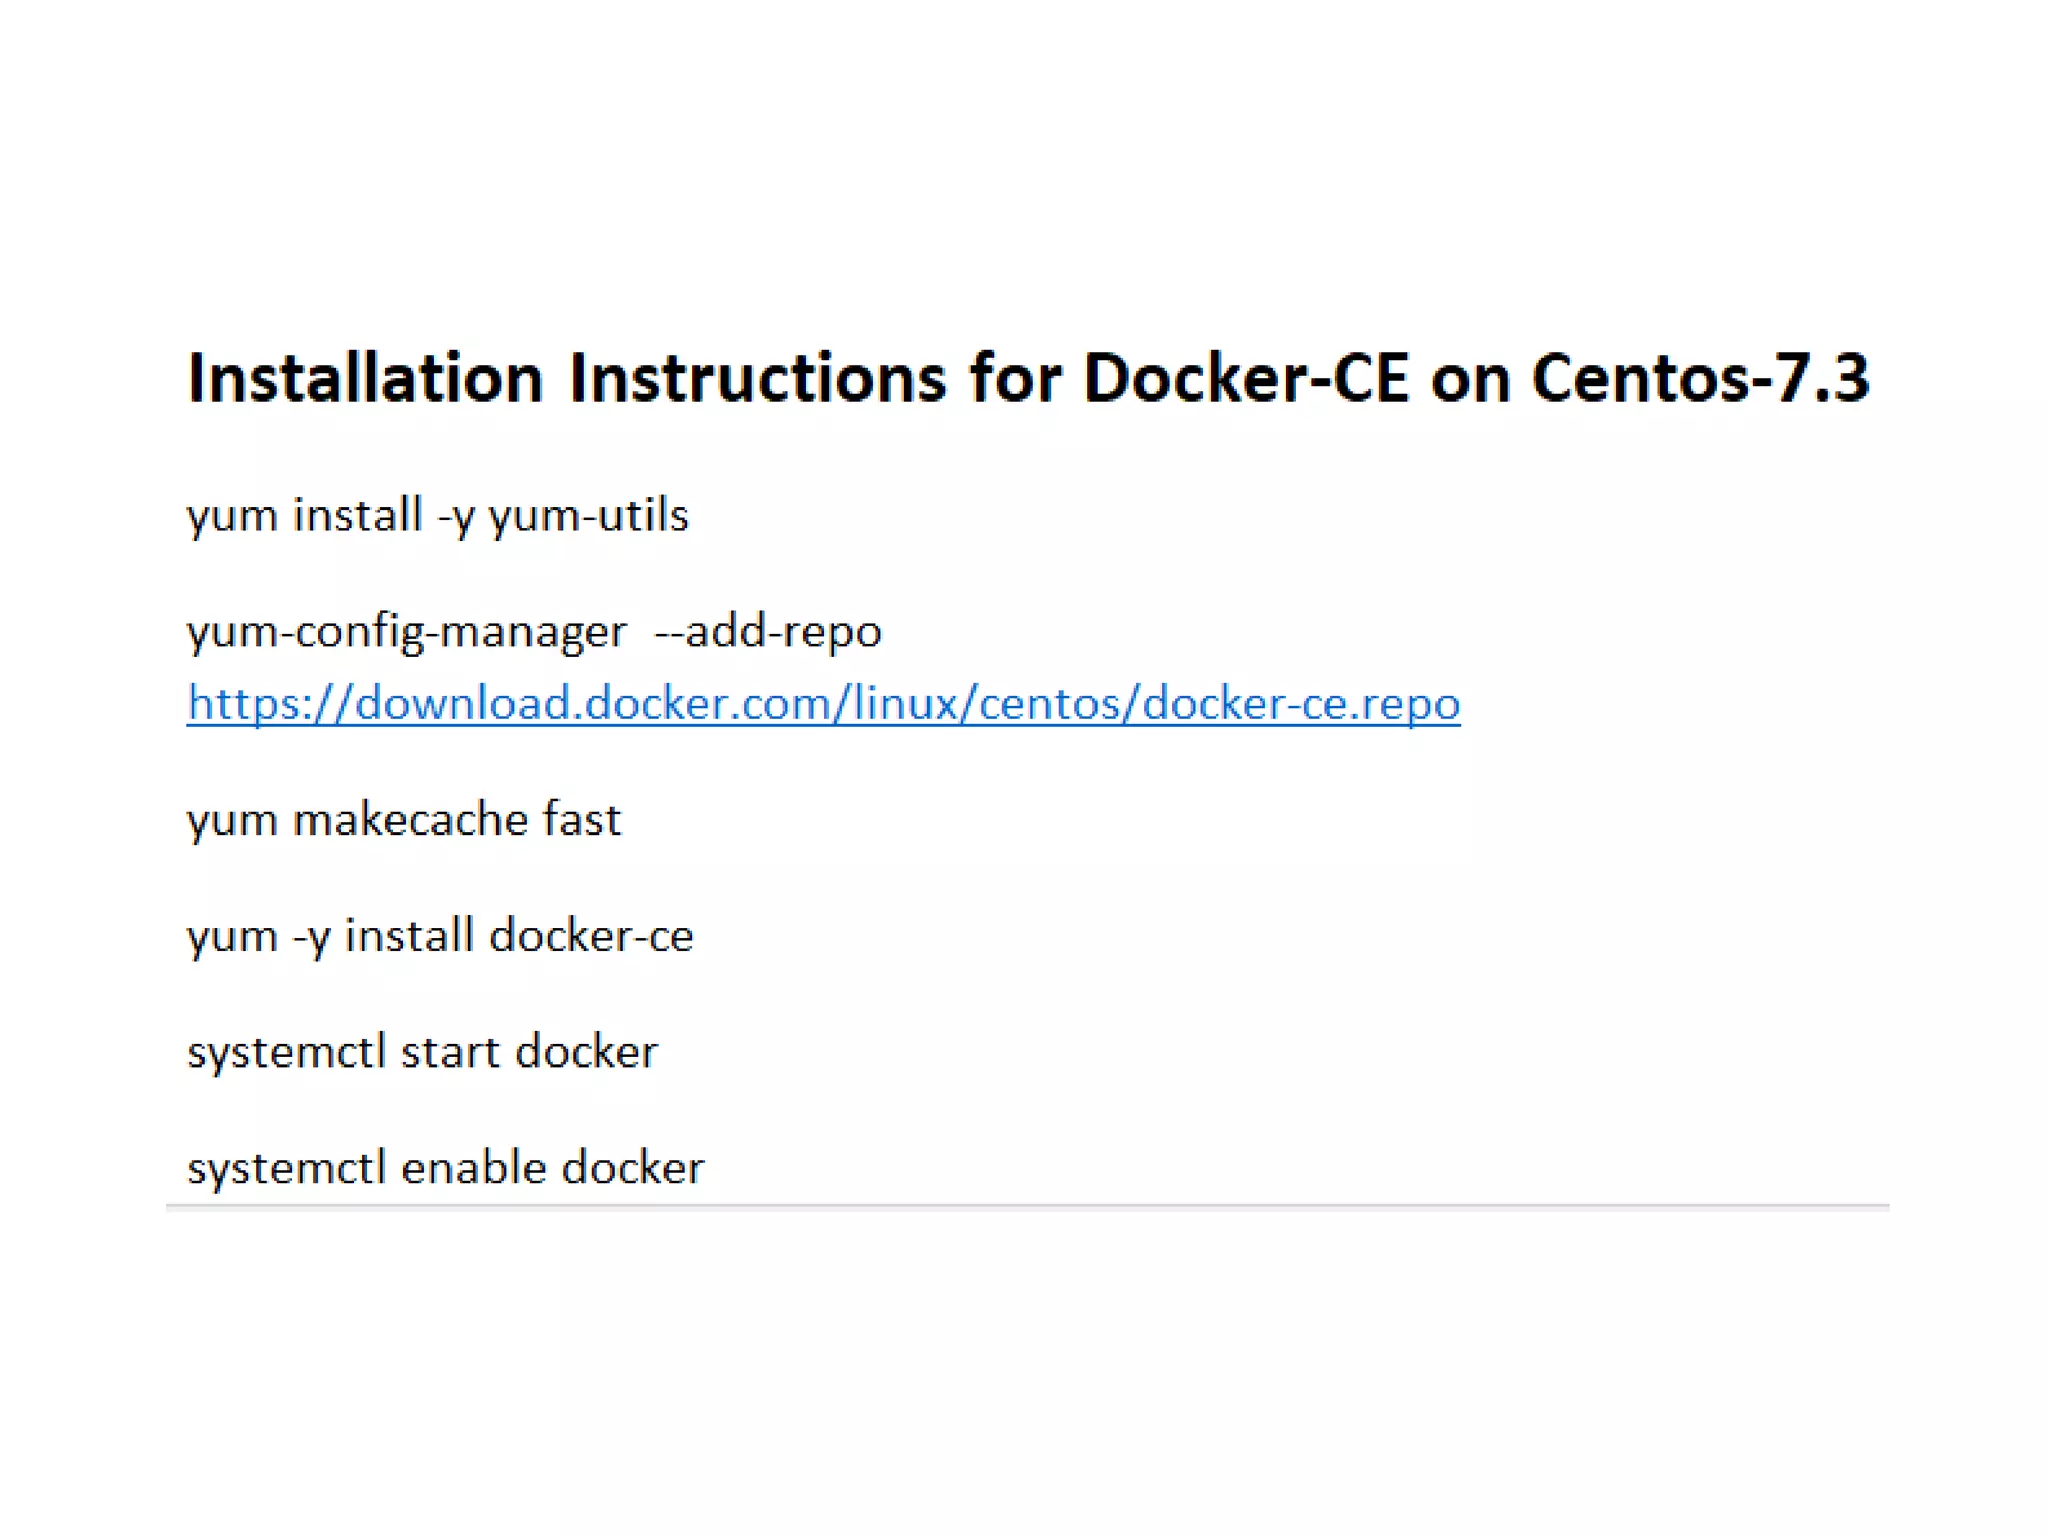Viewport: 2048px width, 1536px height.
Task: Click the "yum makecache fast" line
Action: (404, 821)
